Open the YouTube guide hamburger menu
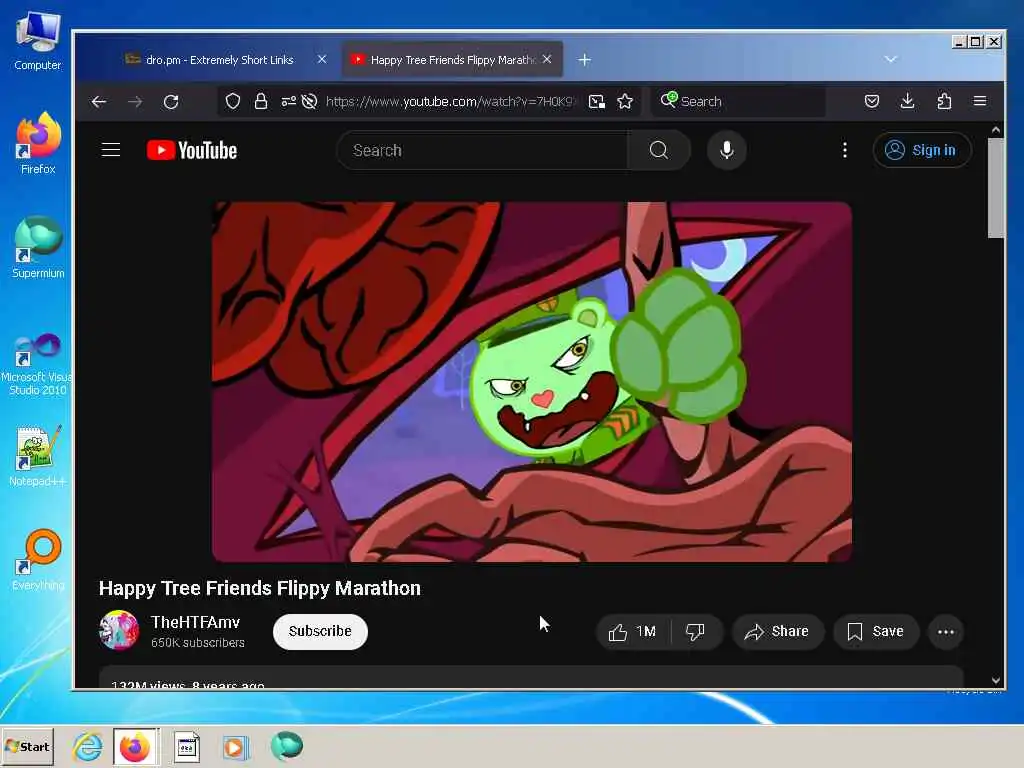This screenshot has width=1024, height=768. pos(111,150)
